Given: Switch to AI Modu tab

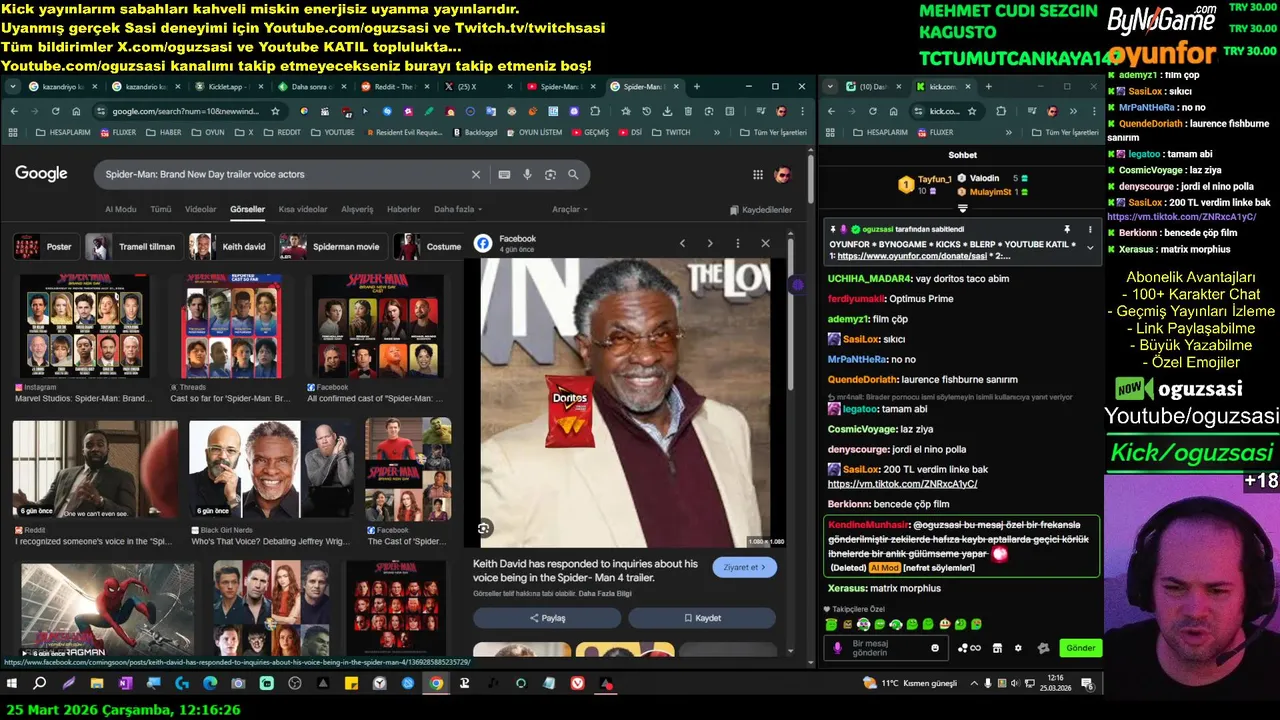Looking at the screenshot, I should 120,209.
